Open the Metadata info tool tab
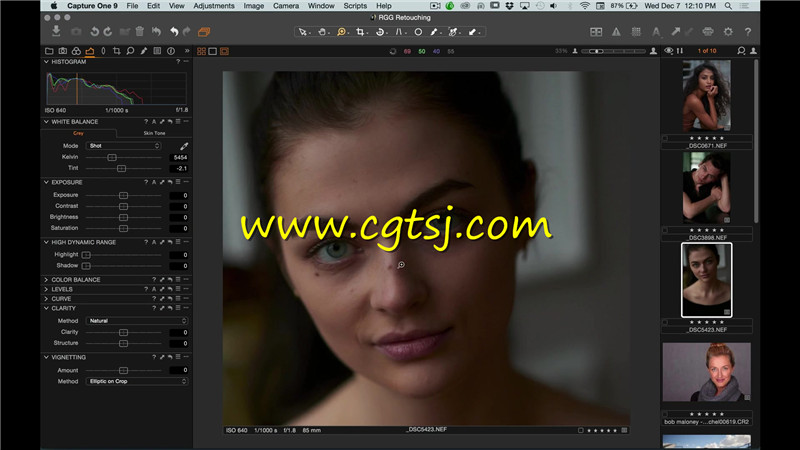Screen dimensions: 800x450 coord(171,51)
